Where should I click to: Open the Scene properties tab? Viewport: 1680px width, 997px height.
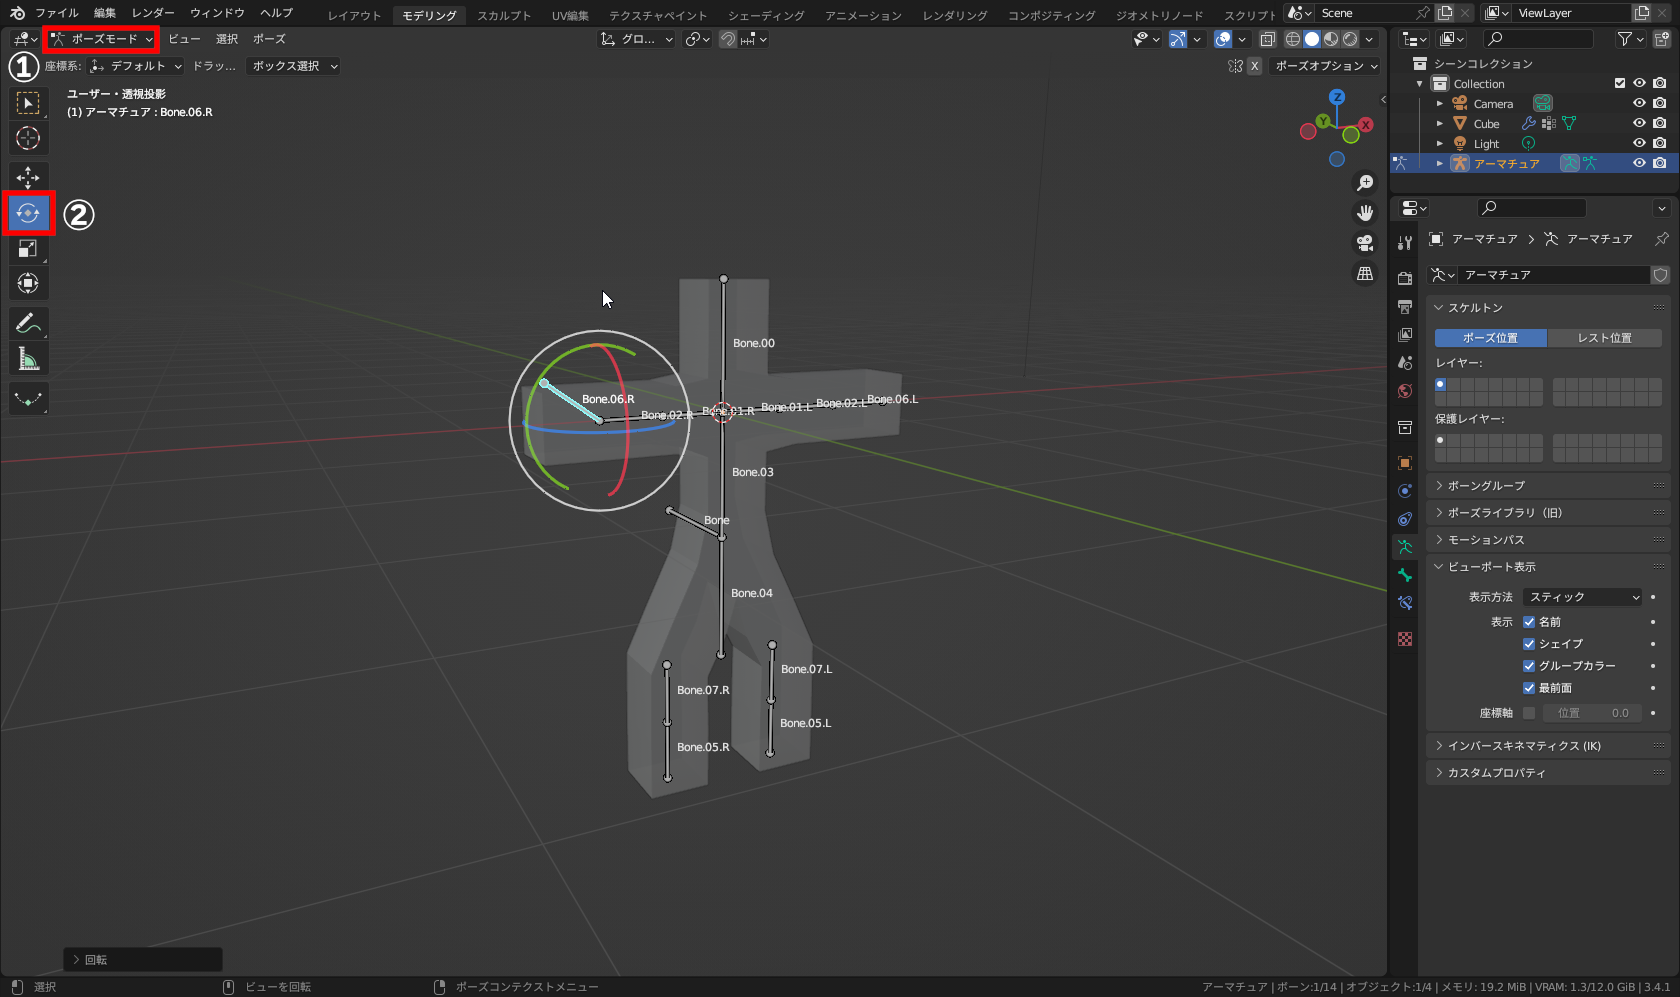click(1405, 362)
